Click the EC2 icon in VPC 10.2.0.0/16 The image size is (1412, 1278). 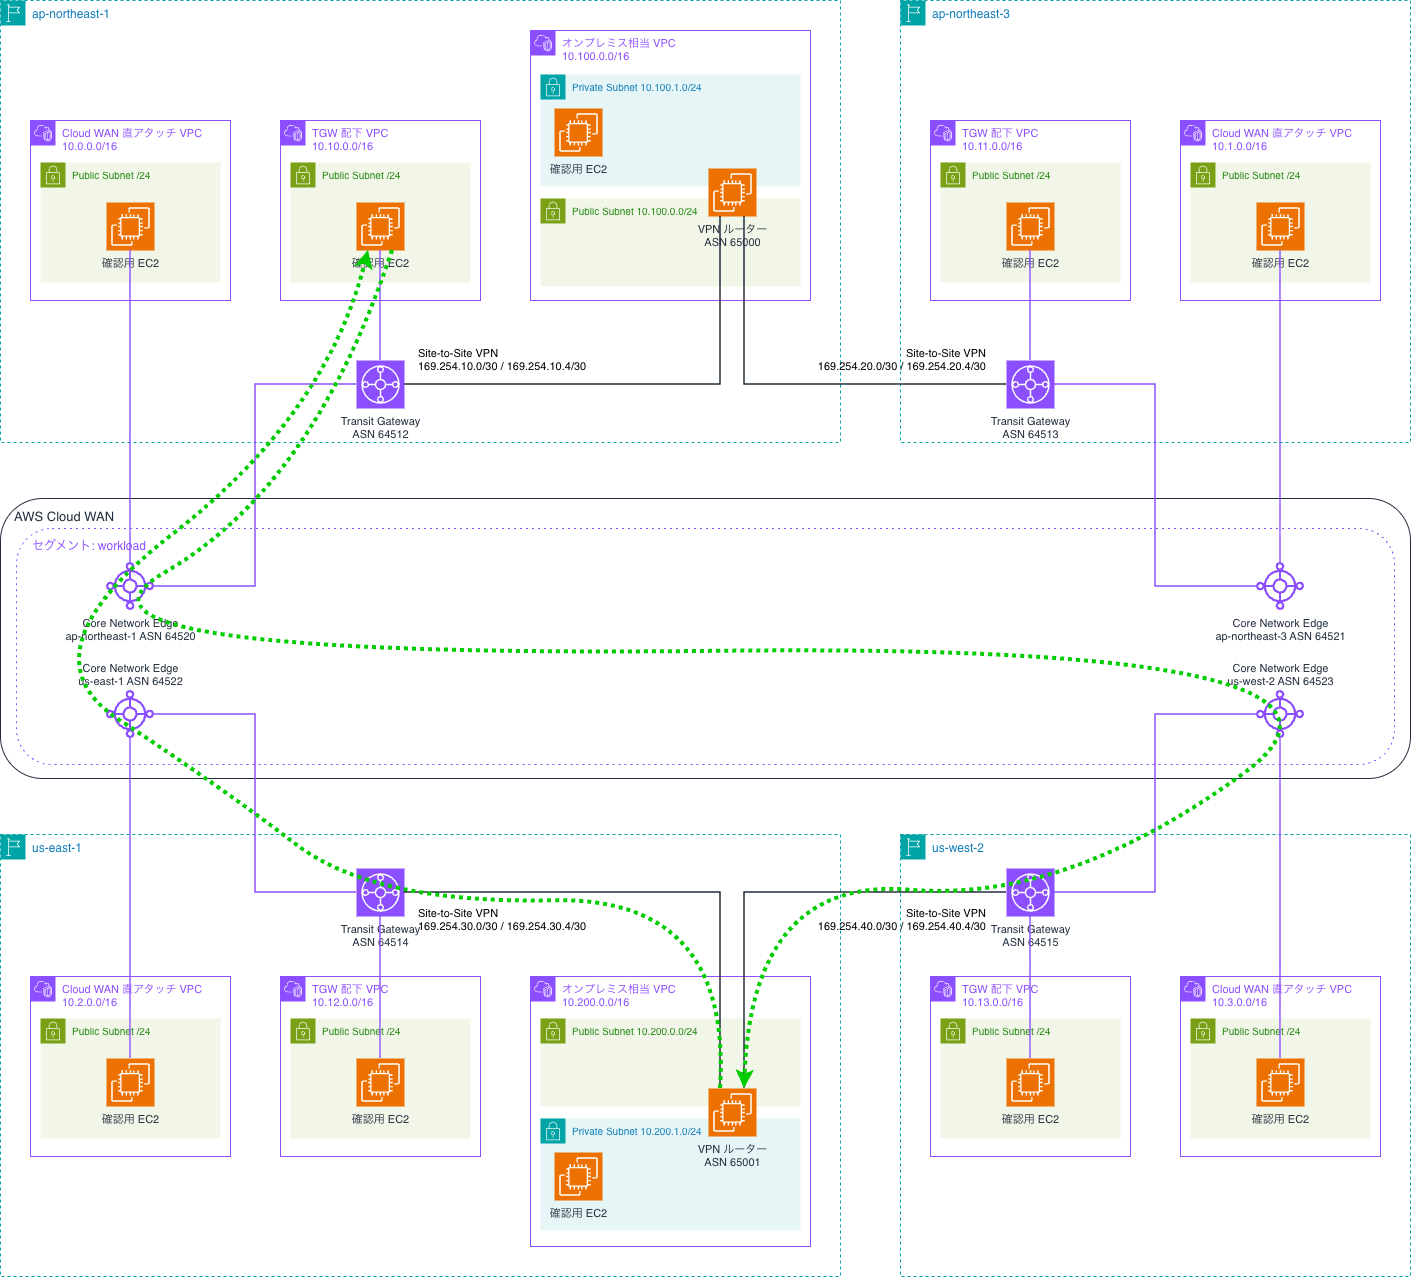[x=130, y=1083]
